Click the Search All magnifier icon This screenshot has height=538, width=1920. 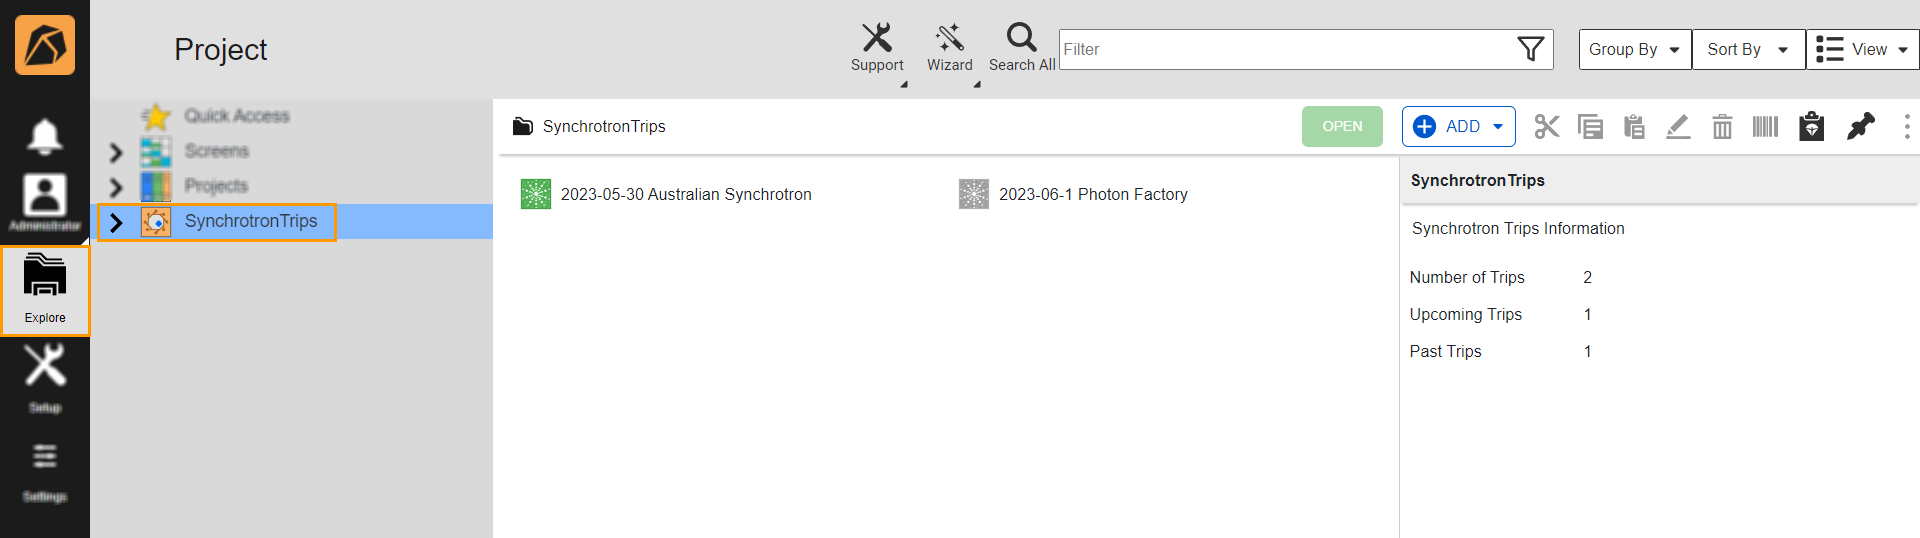(1021, 39)
